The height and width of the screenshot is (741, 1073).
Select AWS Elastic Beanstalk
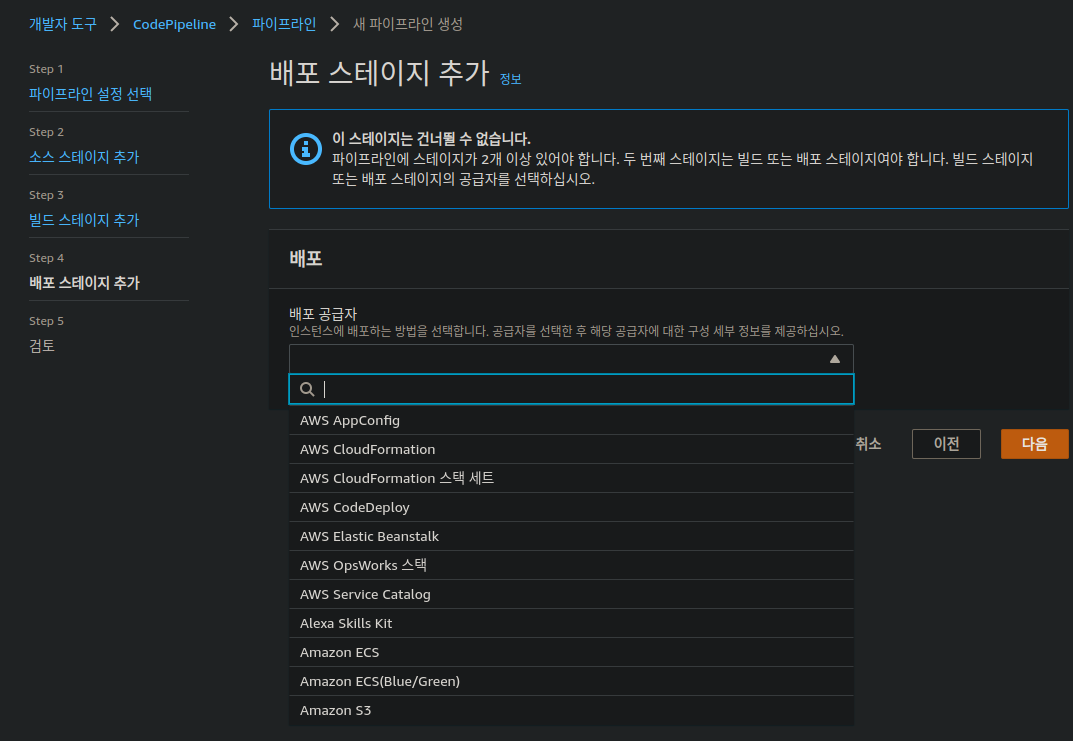pyautogui.click(x=571, y=536)
